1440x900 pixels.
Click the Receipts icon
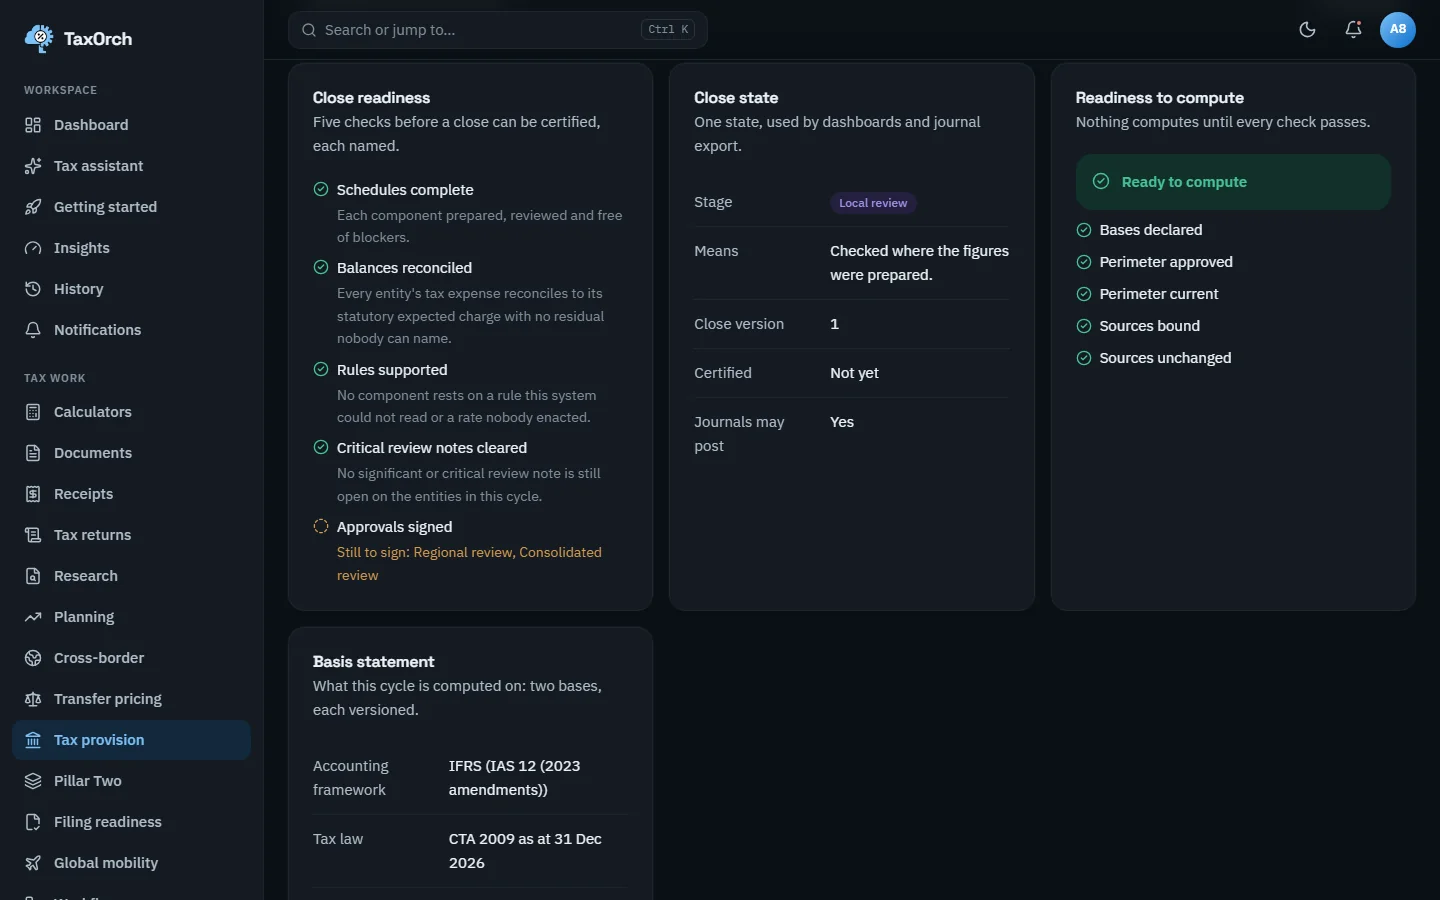click(33, 494)
